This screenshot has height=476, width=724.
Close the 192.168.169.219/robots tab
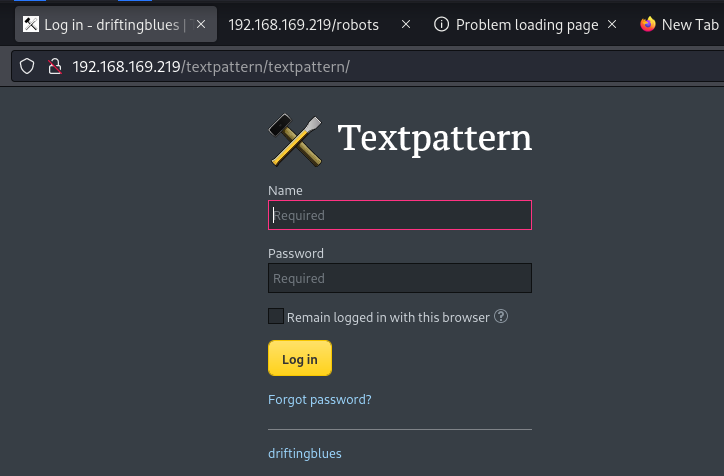tap(406, 24)
